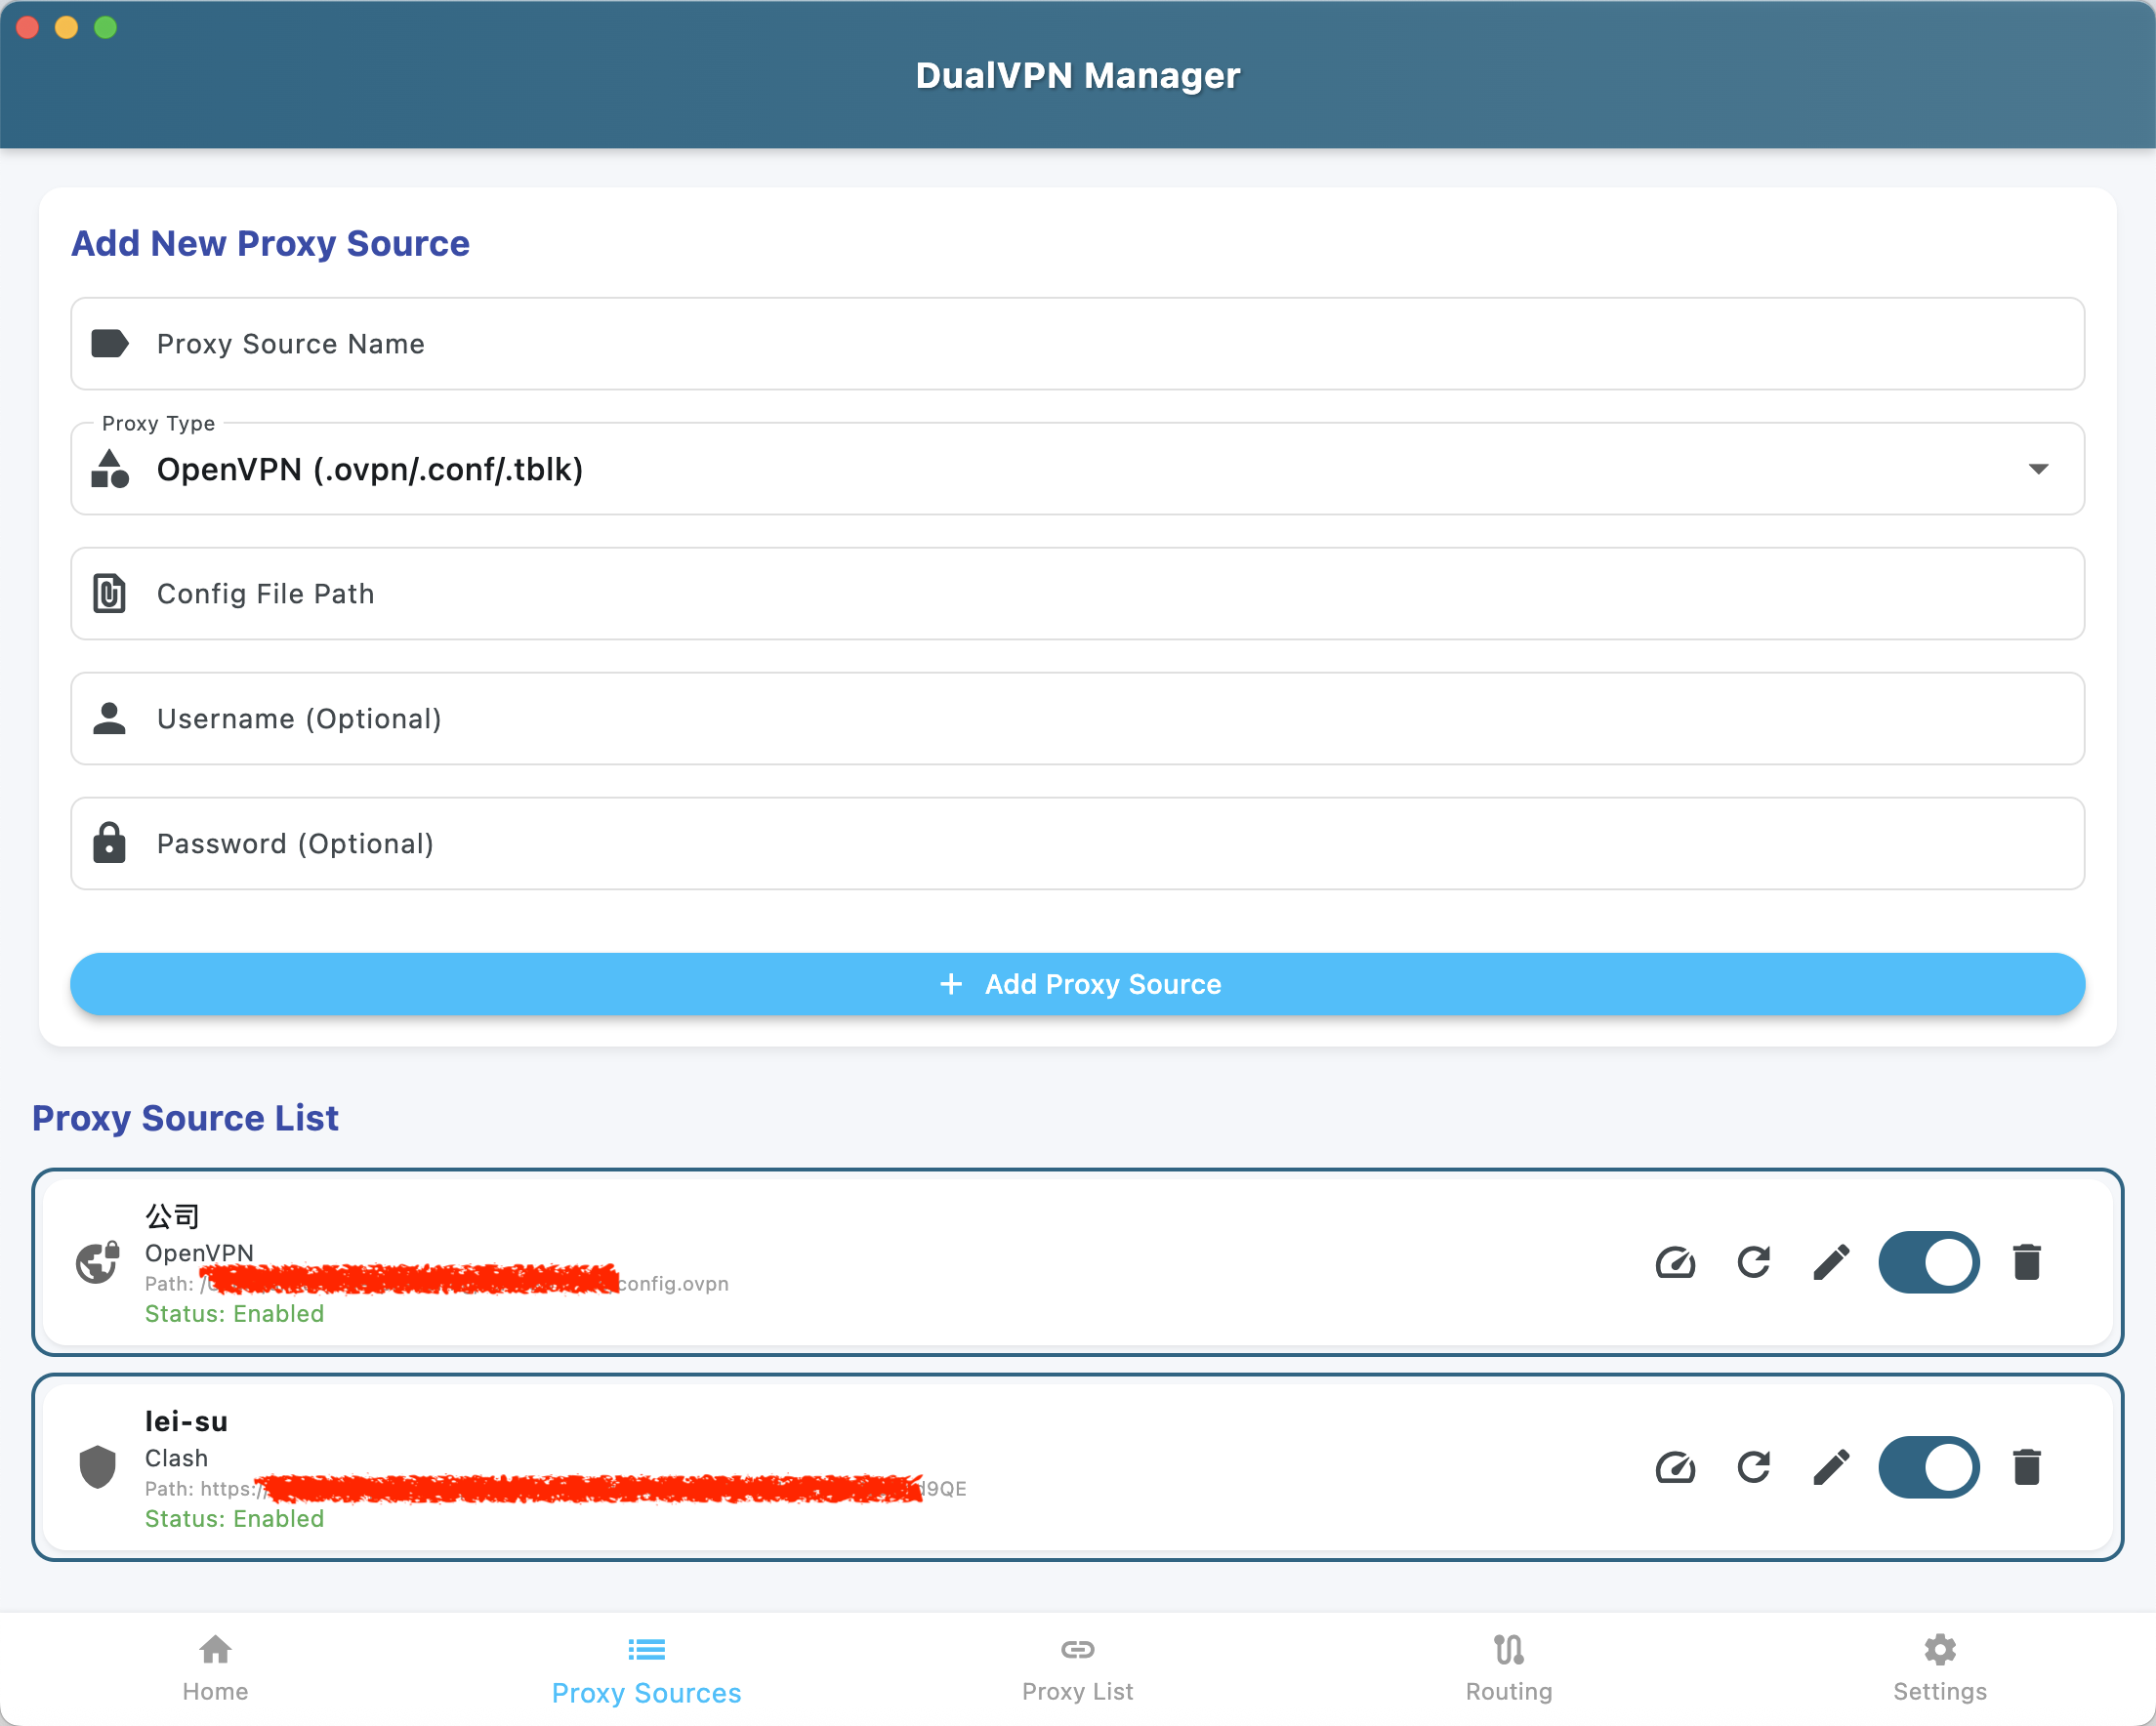The width and height of the screenshot is (2156, 1726).
Task: Switch to the Proxy List tab
Action: point(1077,1668)
